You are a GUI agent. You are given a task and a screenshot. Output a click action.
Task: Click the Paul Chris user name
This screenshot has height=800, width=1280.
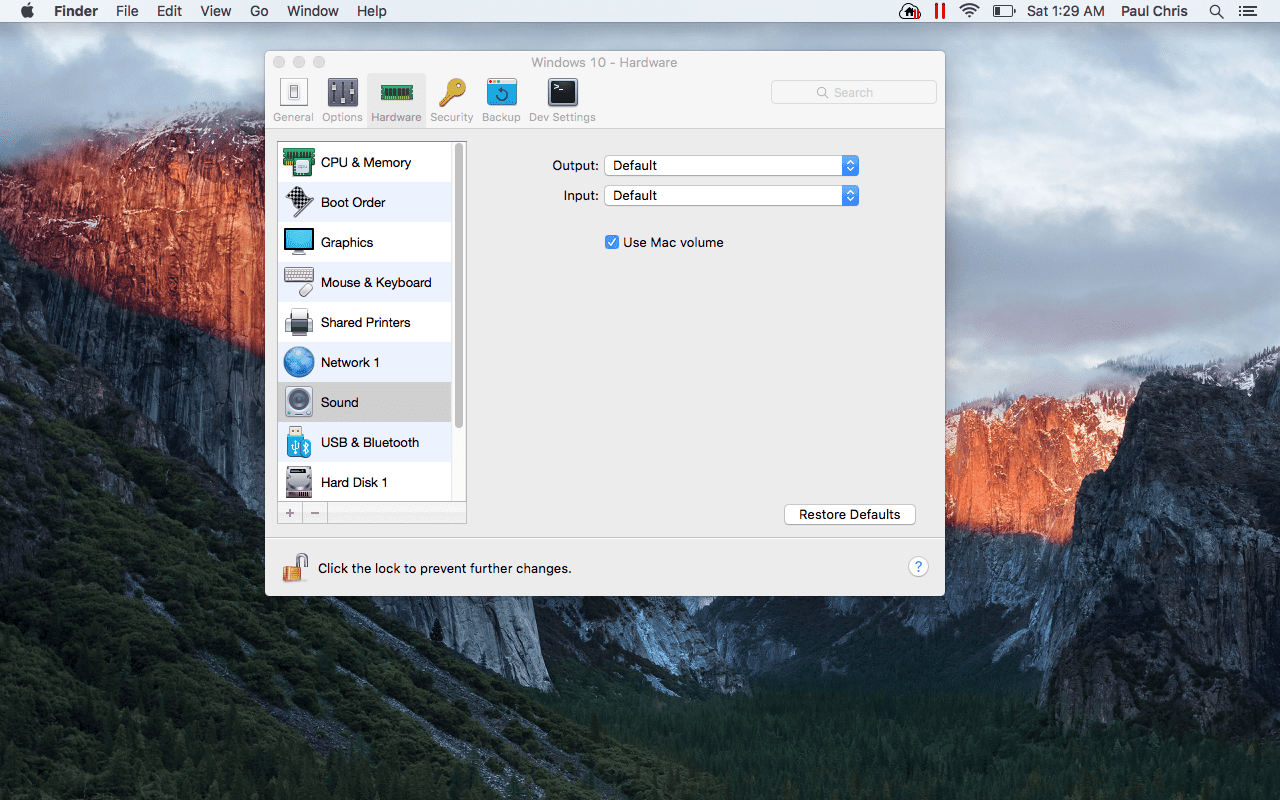point(1154,11)
